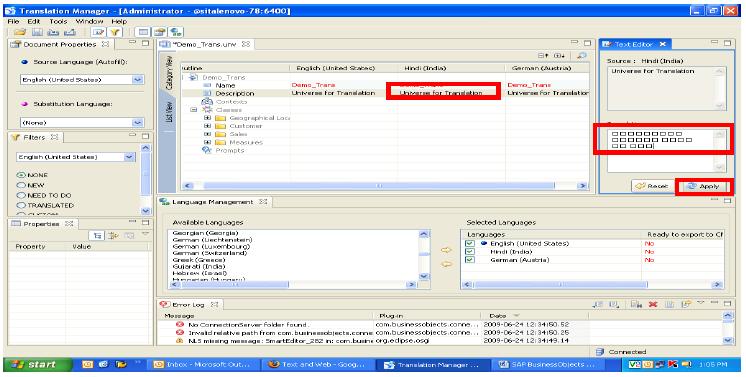Image resolution: width=746 pixels, height=377 pixels.
Task: Open SAP BusinessObjects taskbar button
Action: (547, 365)
